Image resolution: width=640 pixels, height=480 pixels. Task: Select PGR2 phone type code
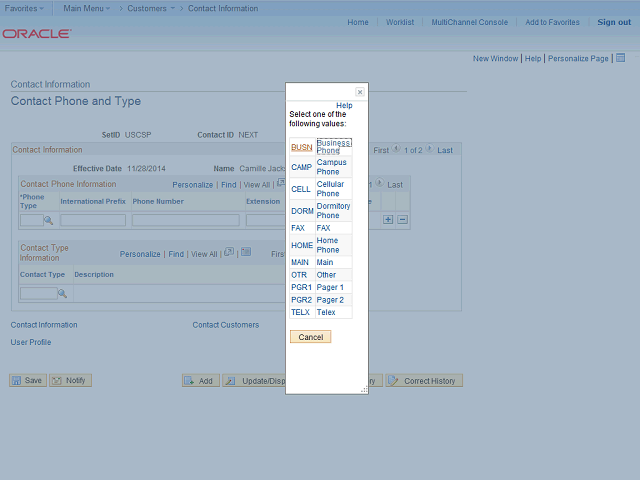(x=301, y=300)
